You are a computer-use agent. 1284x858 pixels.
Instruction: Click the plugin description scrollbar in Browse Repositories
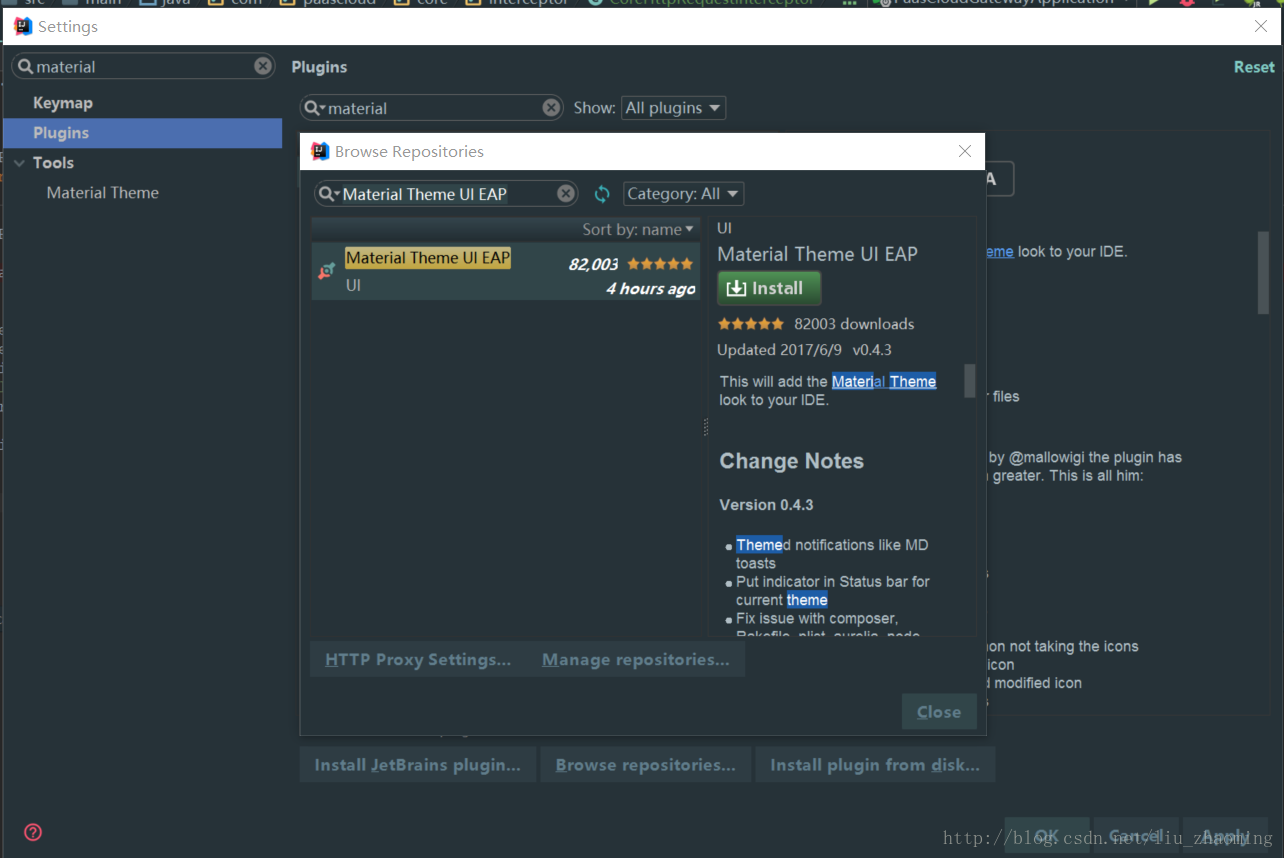[969, 381]
